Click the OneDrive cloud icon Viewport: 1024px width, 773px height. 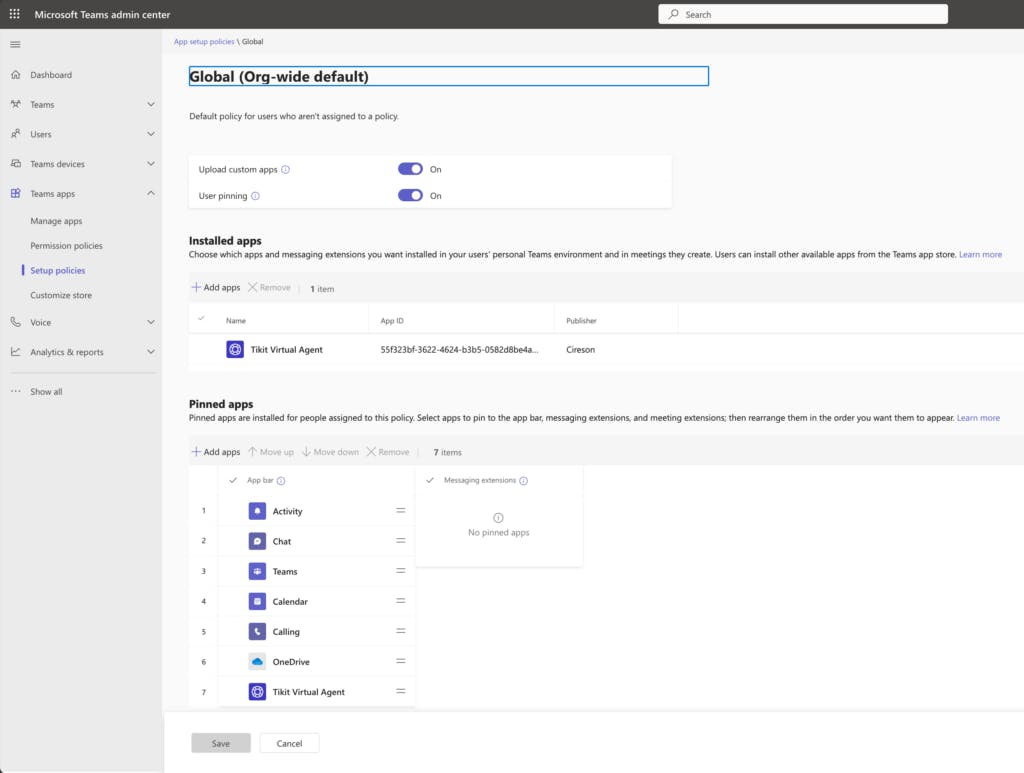click(x=257, y=662)
